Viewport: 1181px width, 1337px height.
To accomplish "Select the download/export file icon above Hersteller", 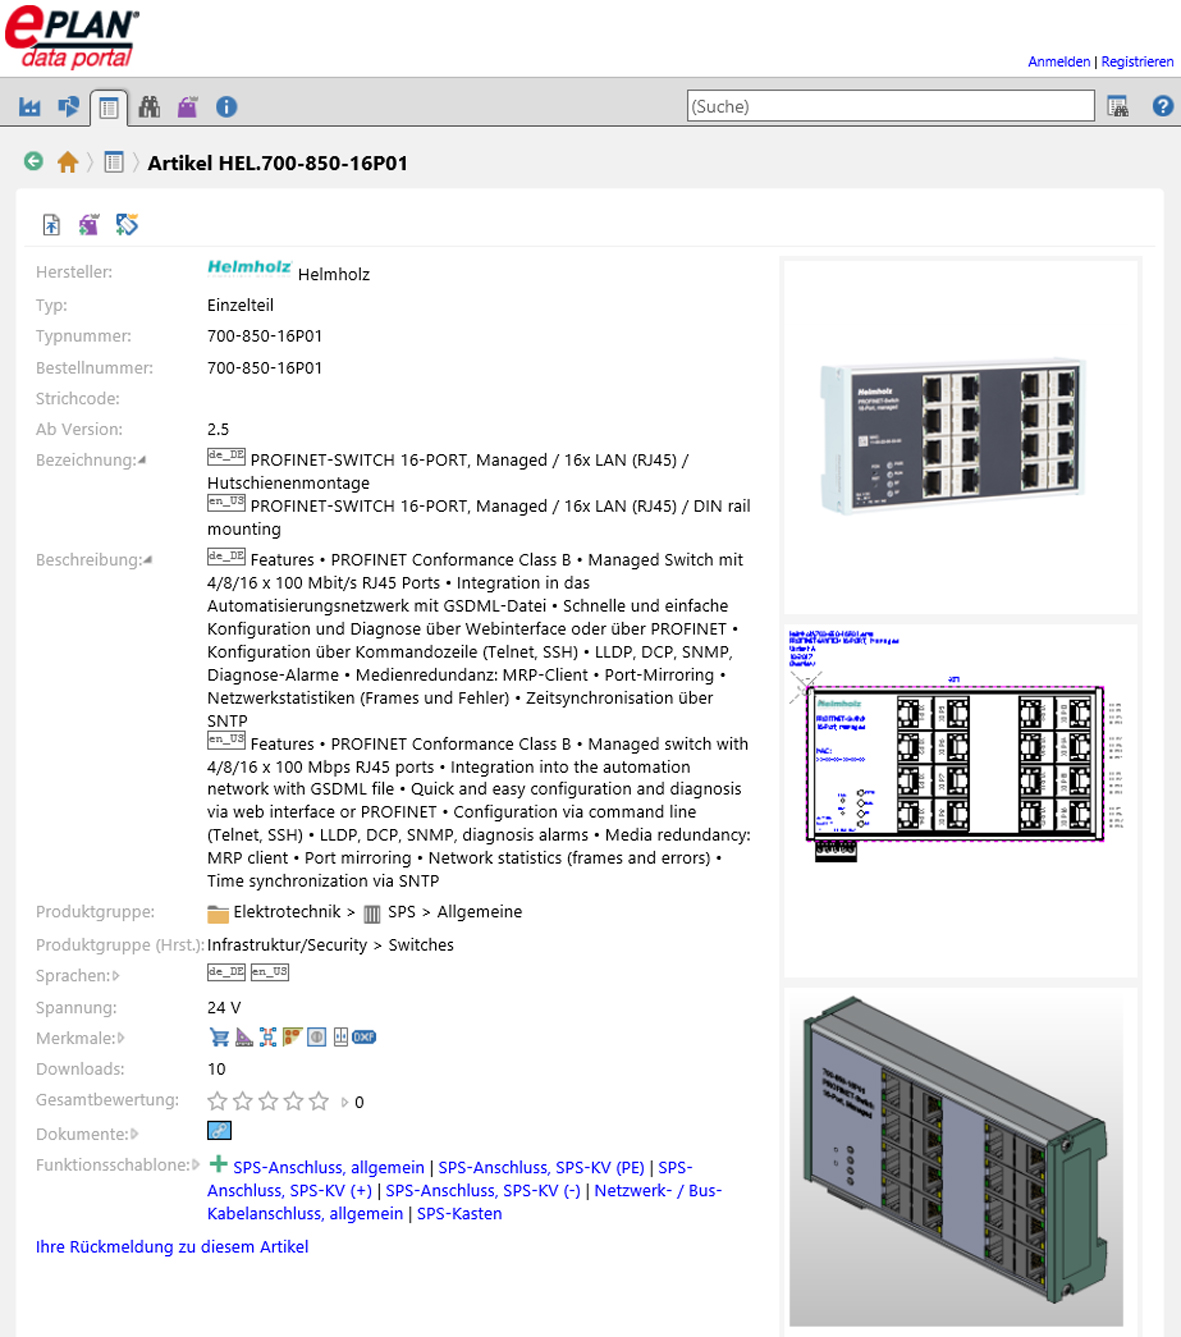I will (x=49, y=225).
